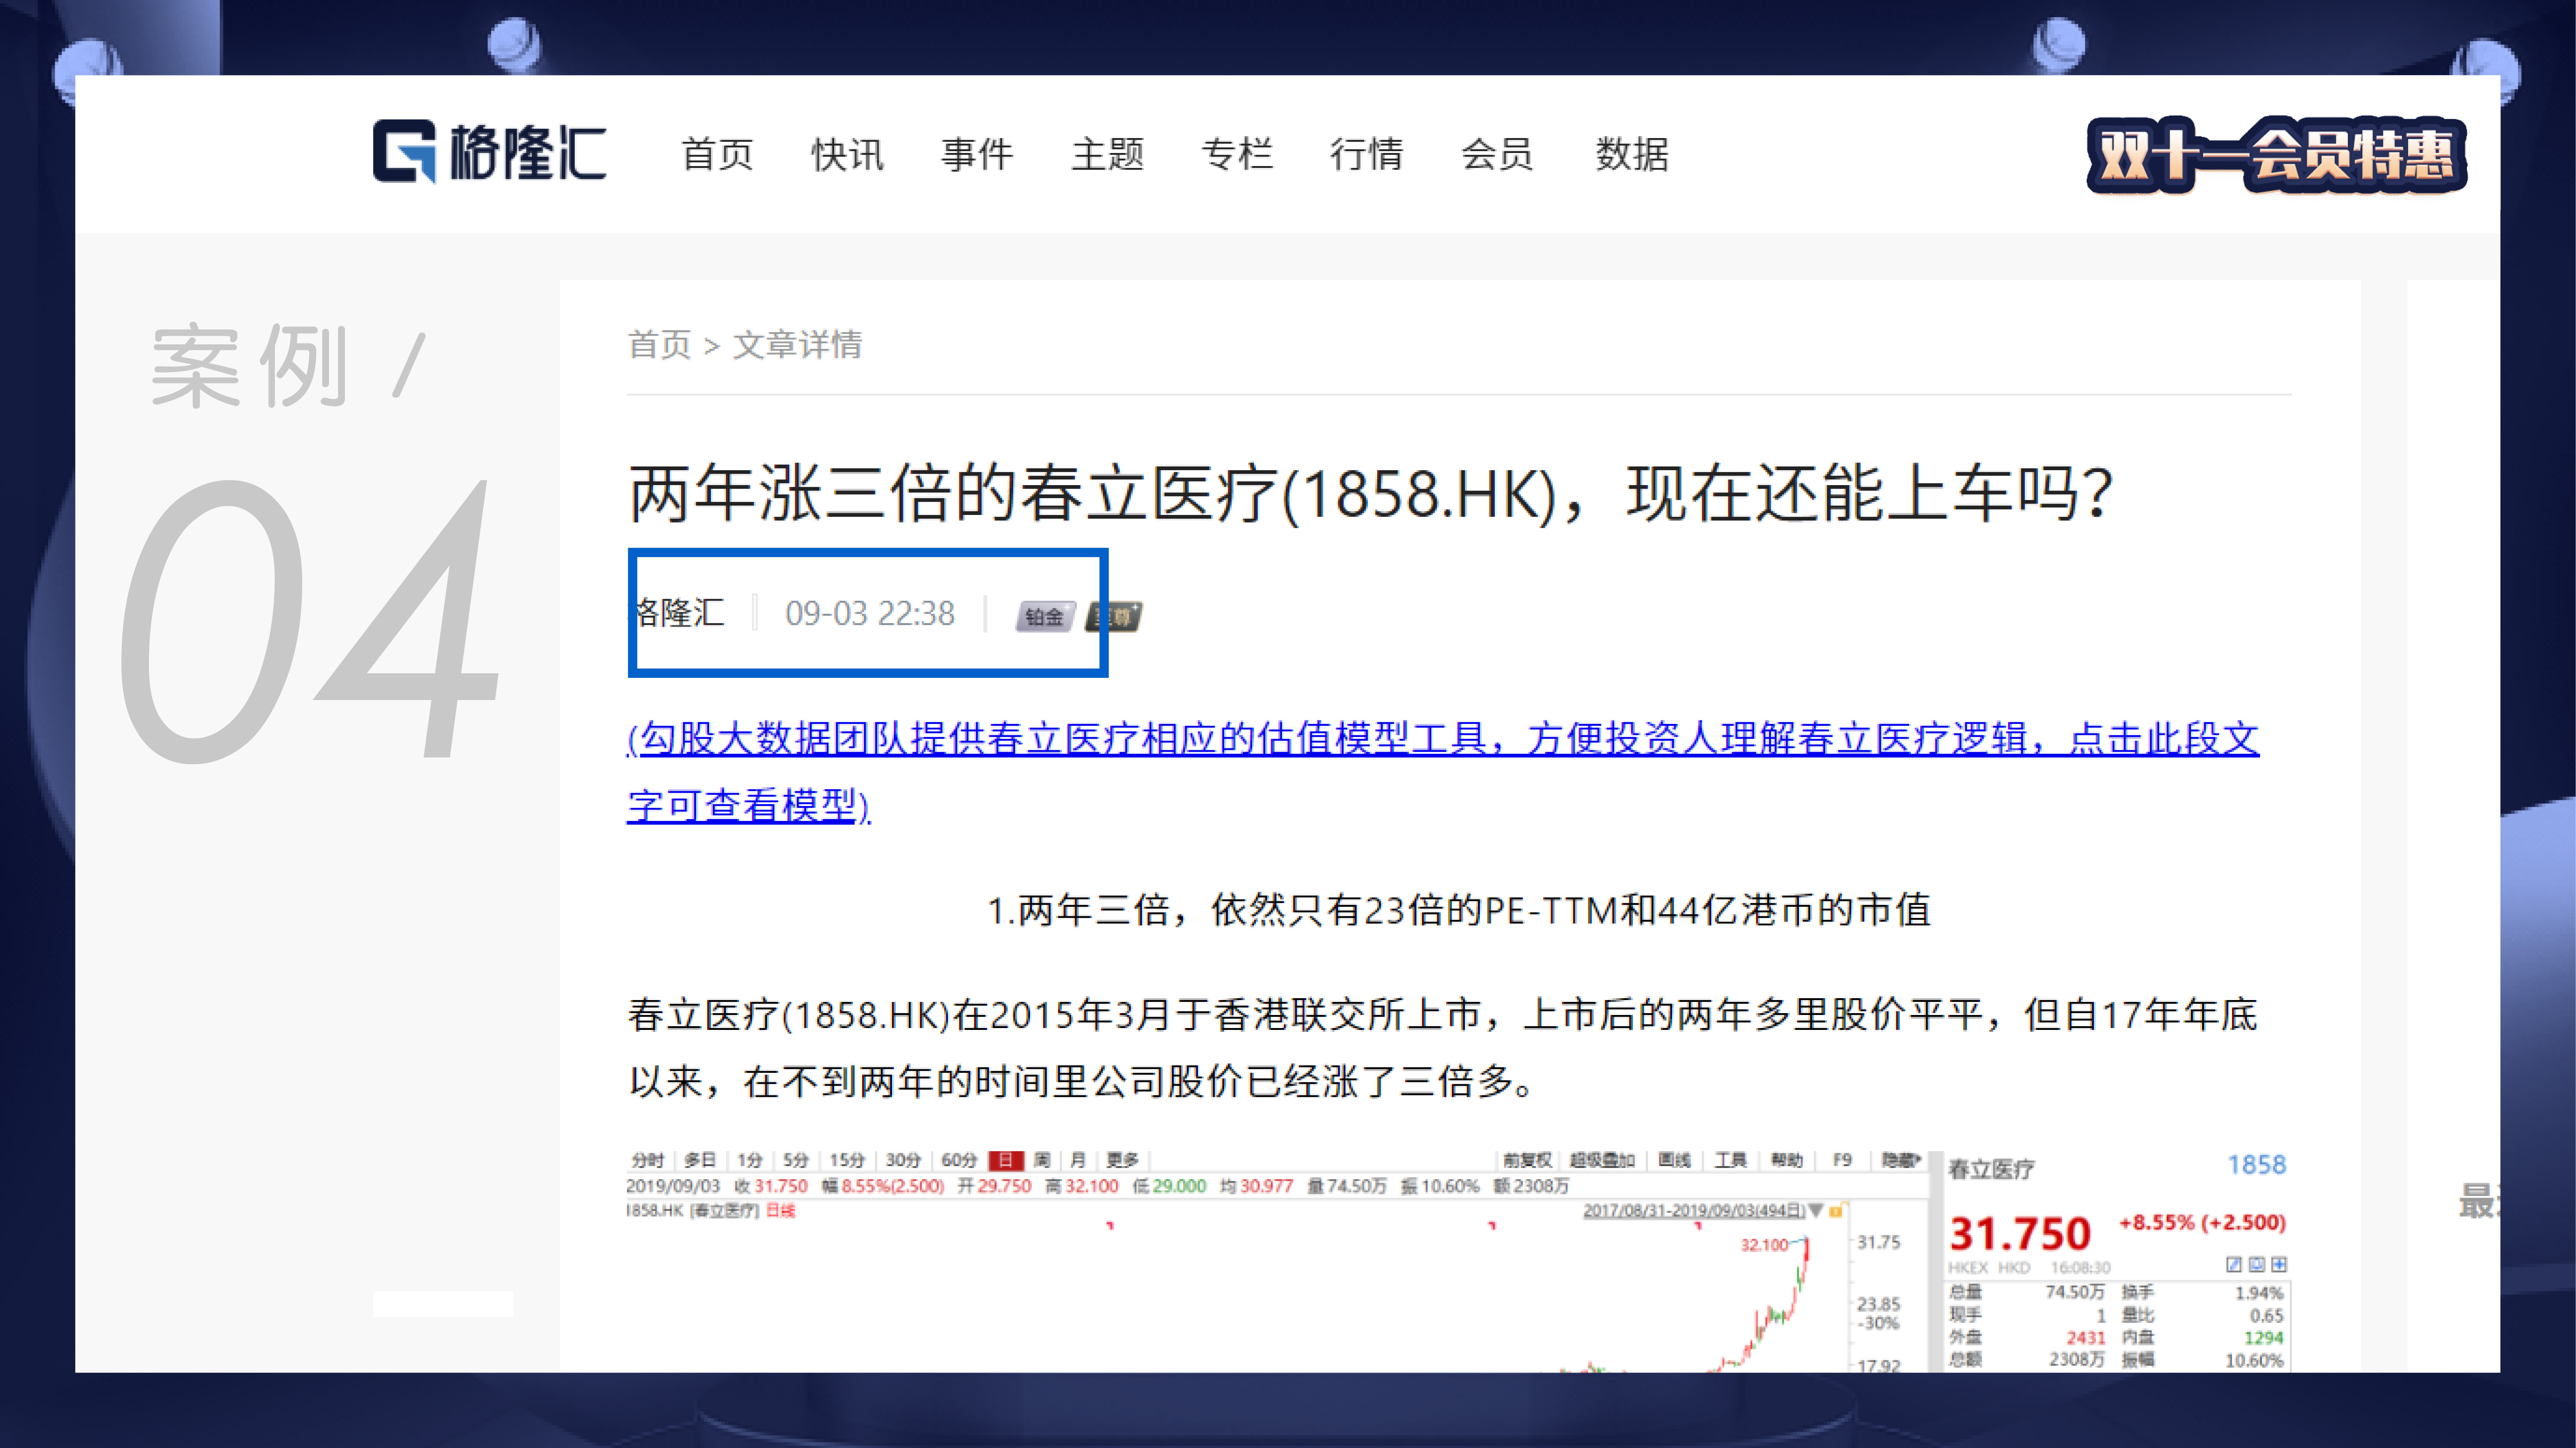Click the 低 29.000 value in chart info row

(1169, 1186)
